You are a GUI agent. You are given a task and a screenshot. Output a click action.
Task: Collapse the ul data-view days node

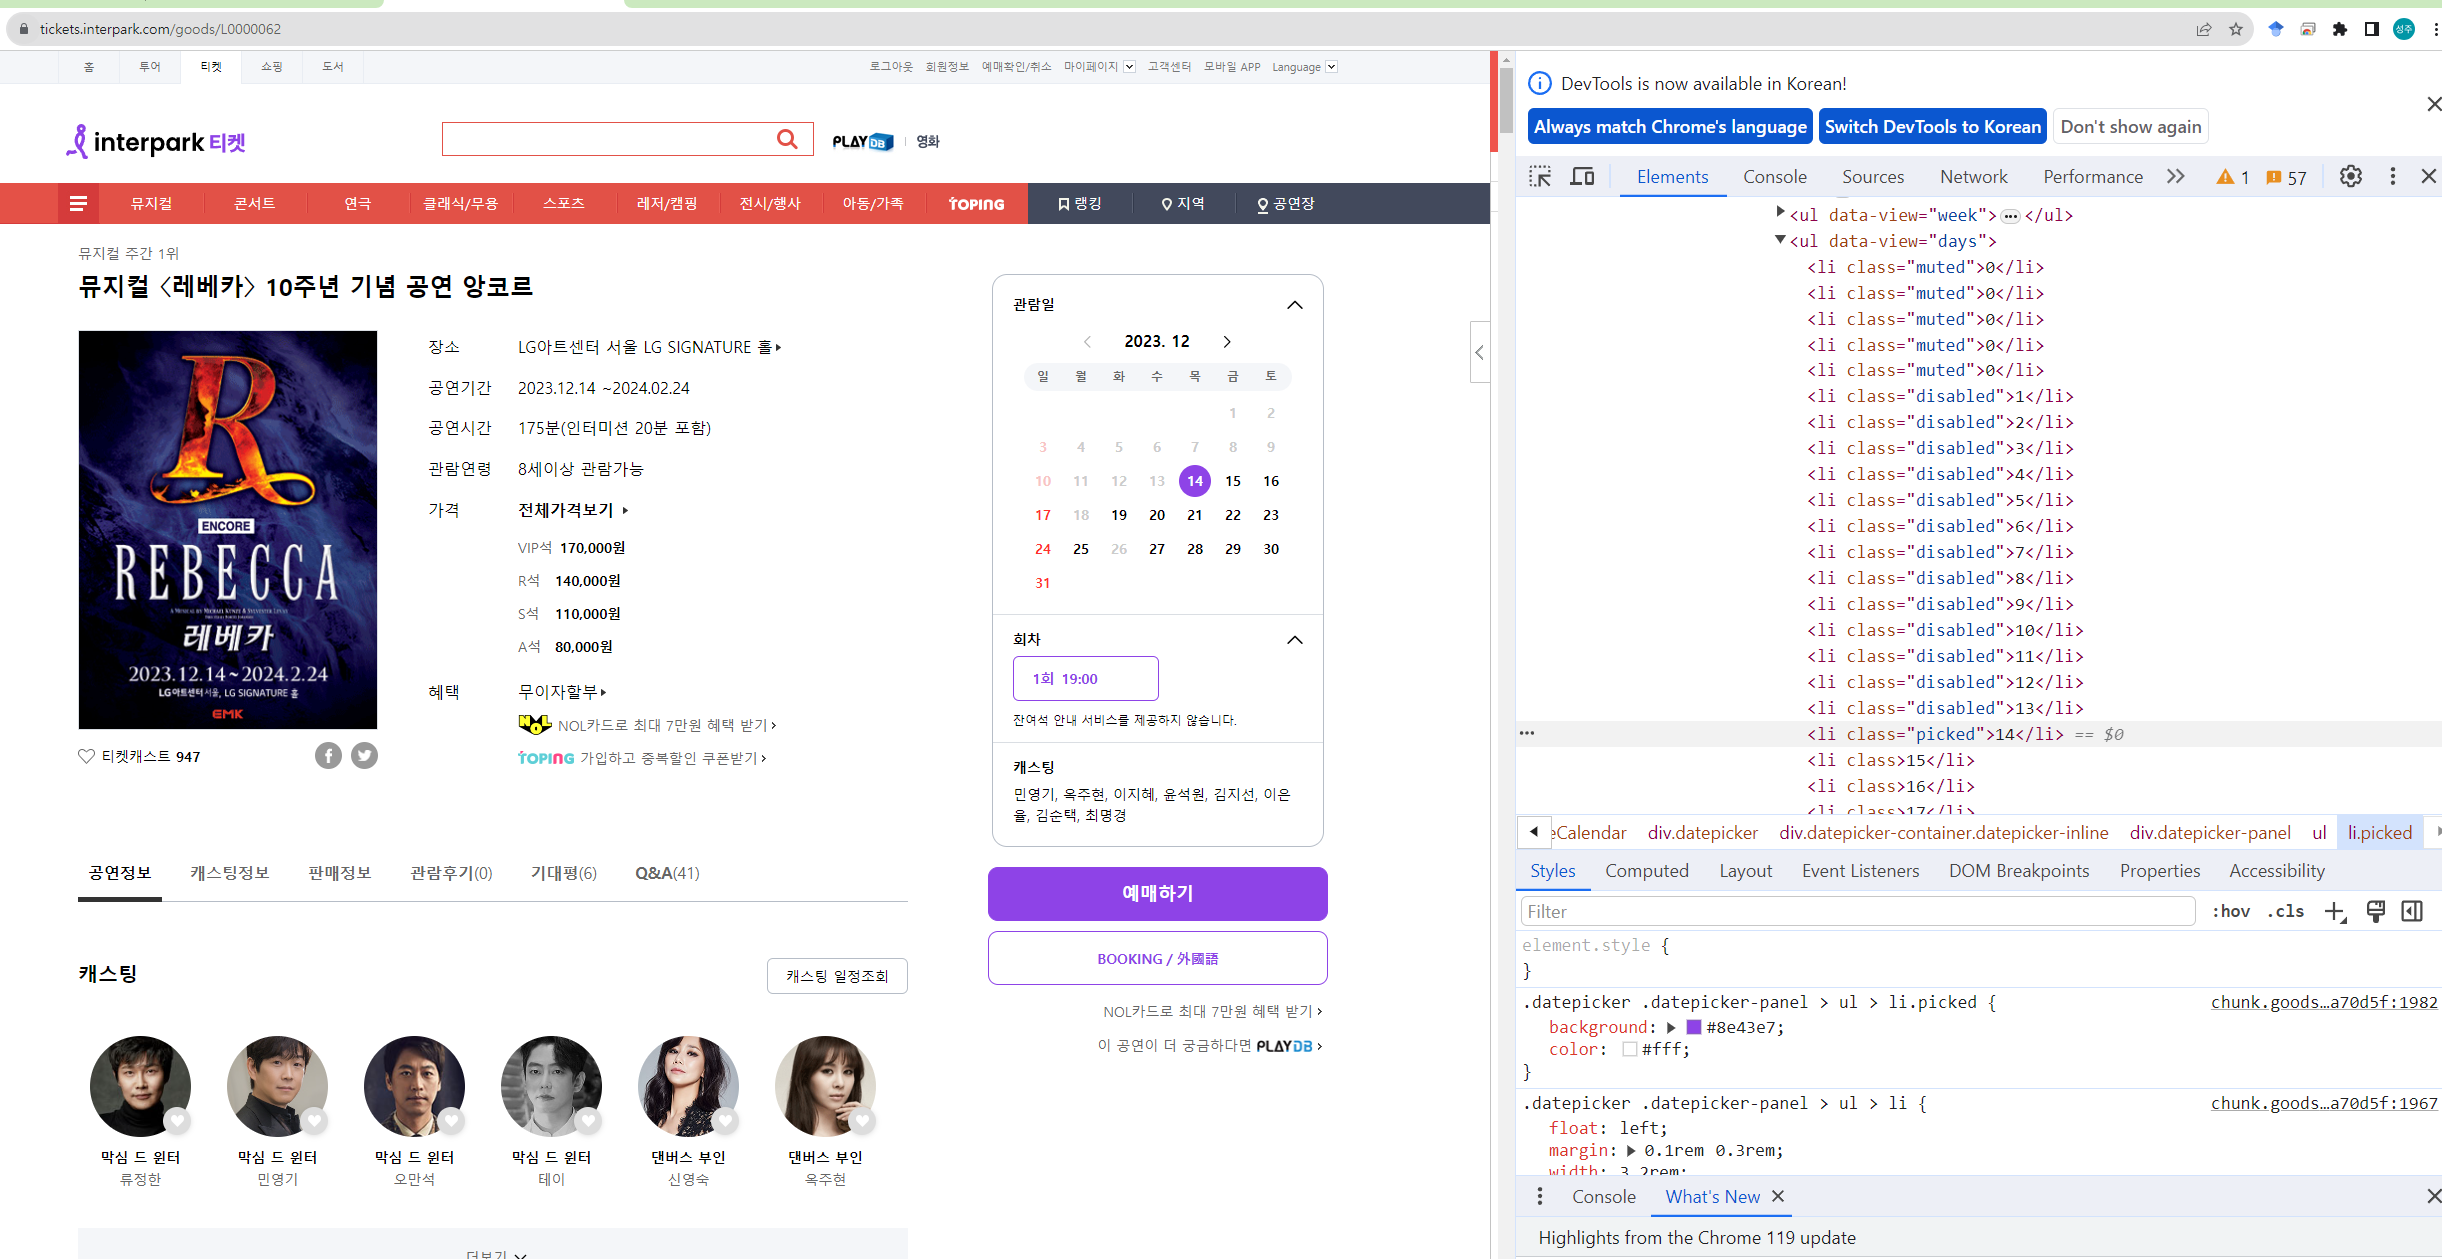(1781, 240)
